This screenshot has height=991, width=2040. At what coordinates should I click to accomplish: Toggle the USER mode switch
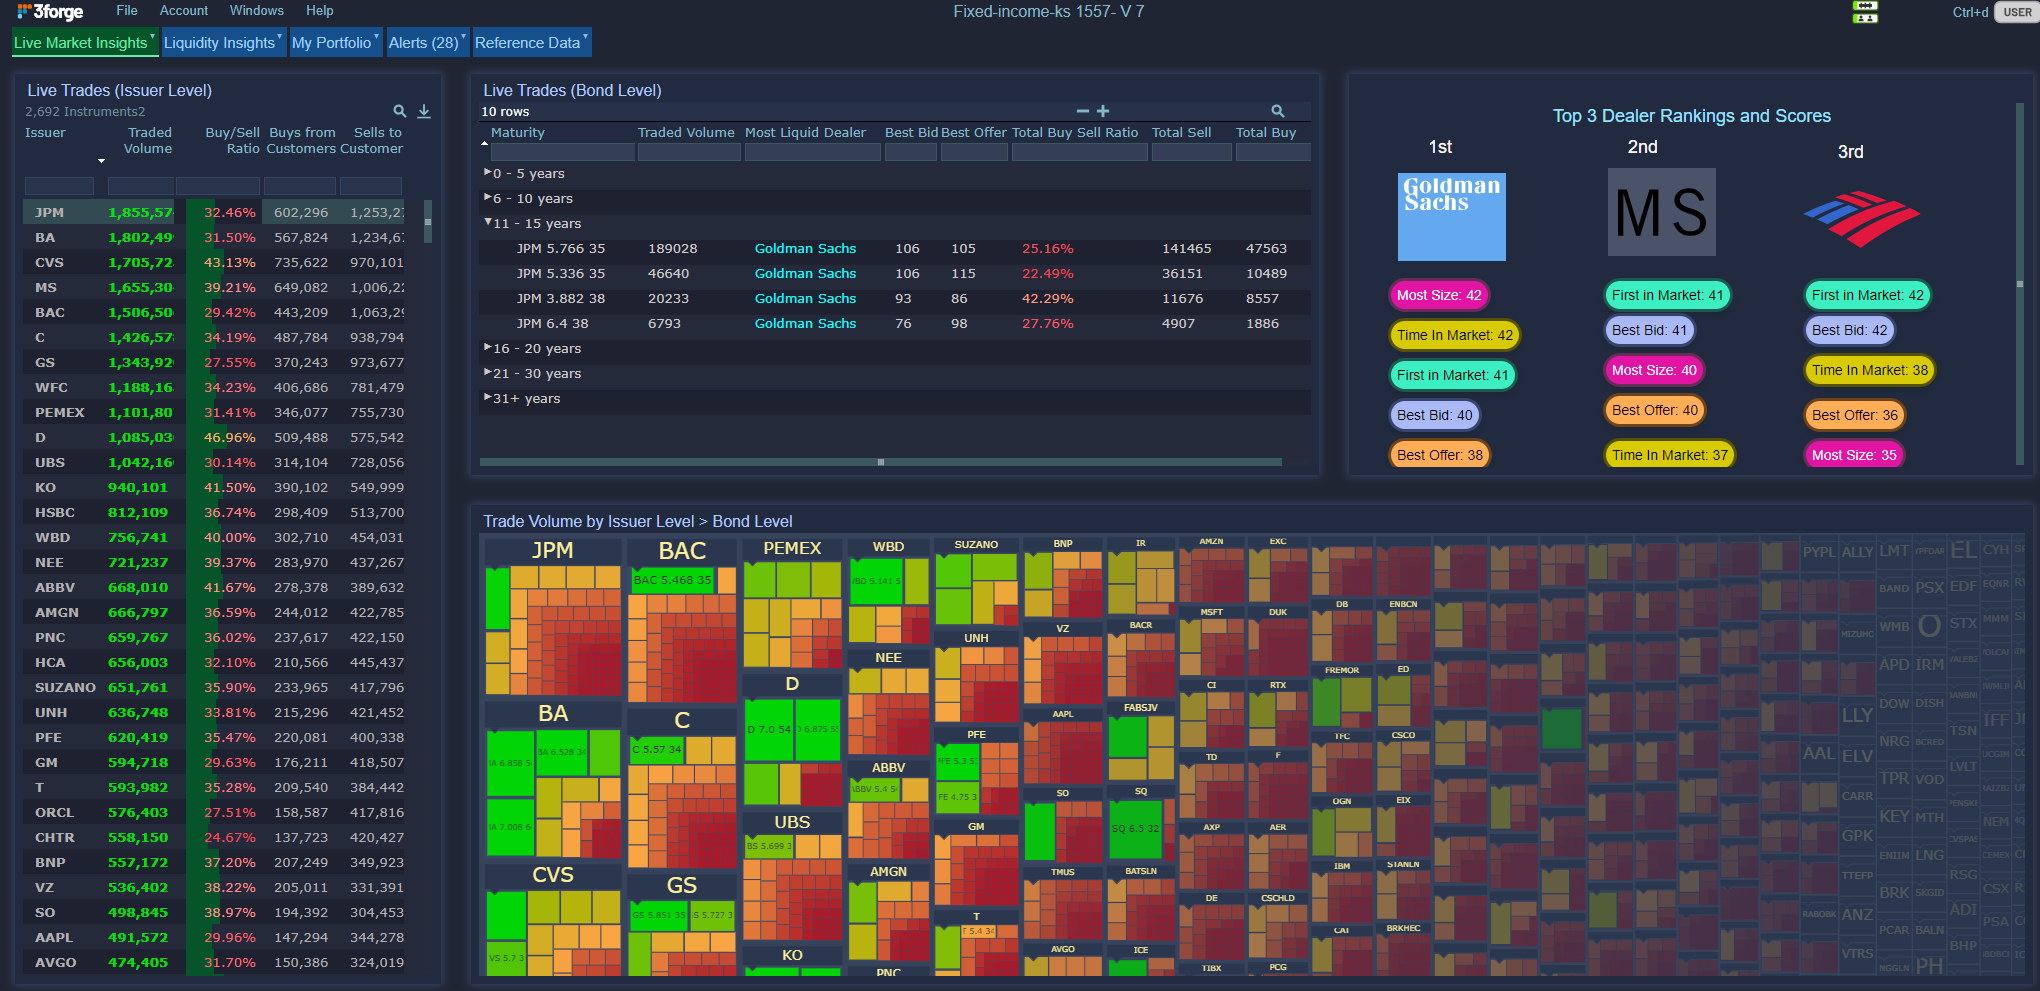coord(2016,12)
